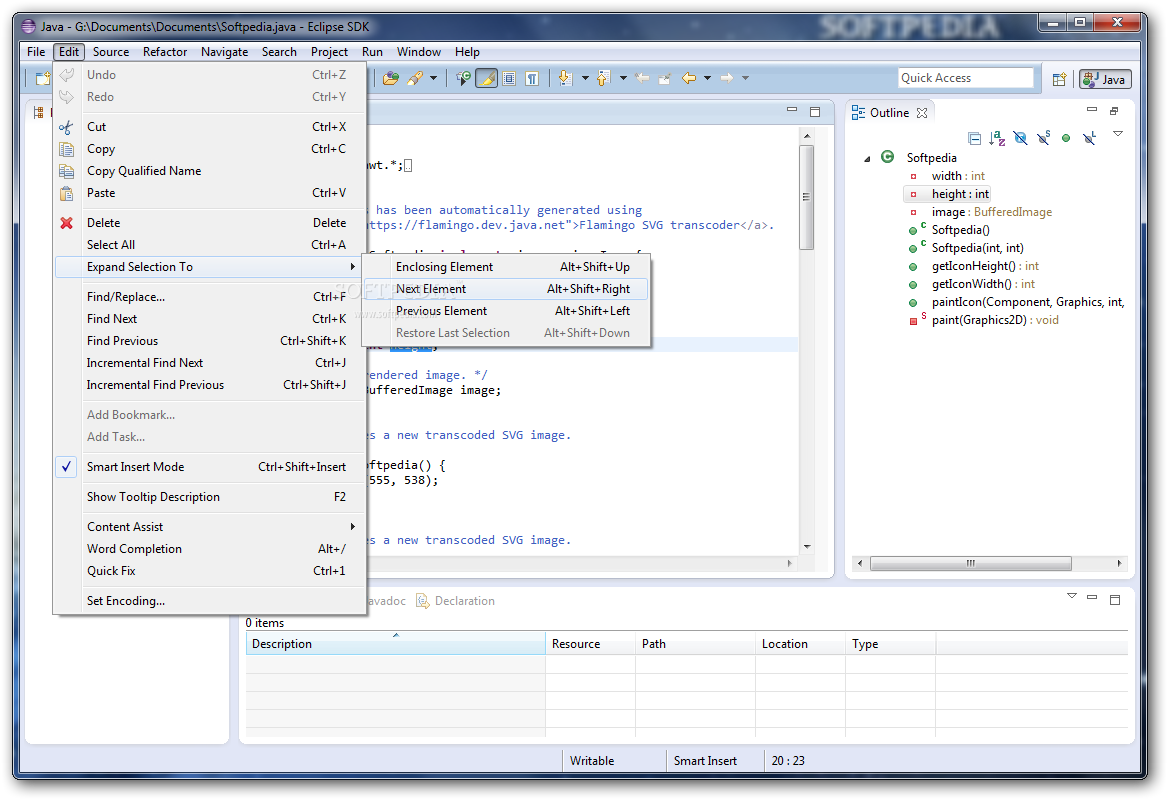Image resolution: width=1168 pixels, height=800 pixels.
Task: Open the Refactor menu
Action: pyautogui.click(x=165, y=52)
